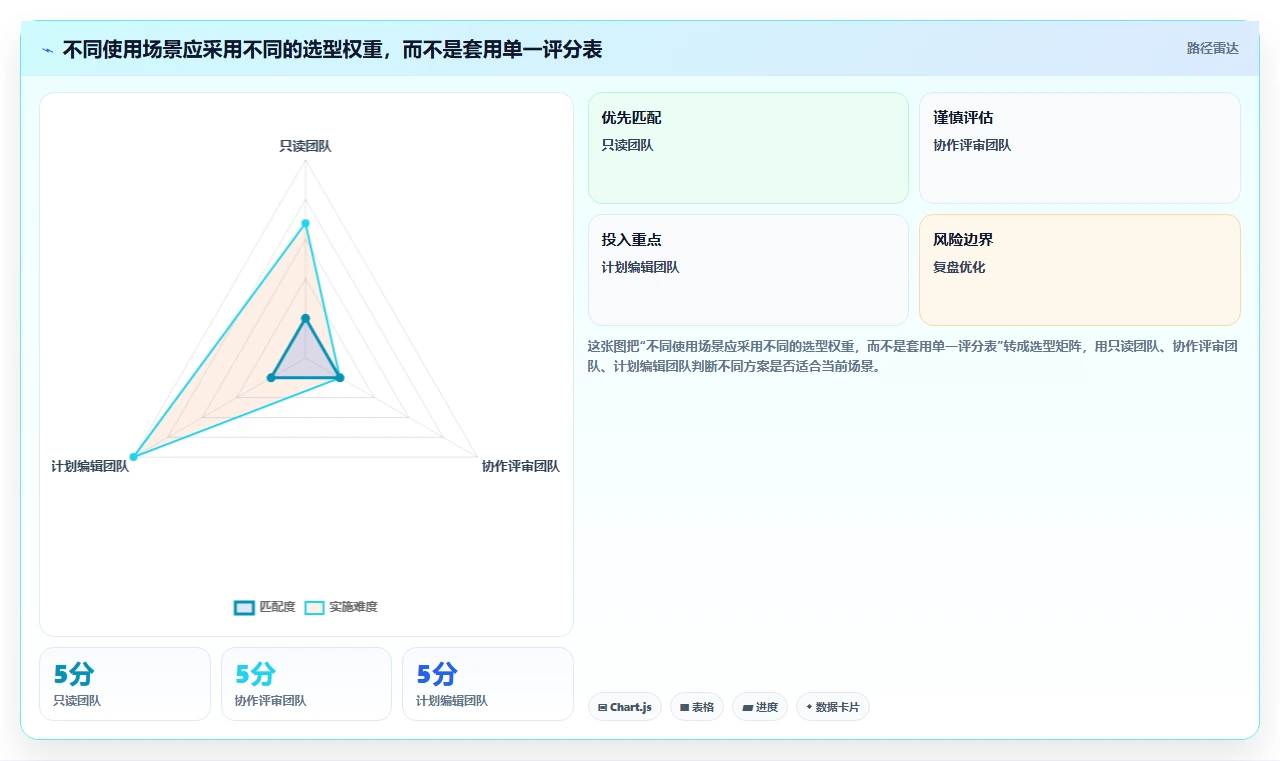The image size is (1280, 761).
Task: Click 只读团队 text in 优先匹配 card
Action: tap(627, 145)
